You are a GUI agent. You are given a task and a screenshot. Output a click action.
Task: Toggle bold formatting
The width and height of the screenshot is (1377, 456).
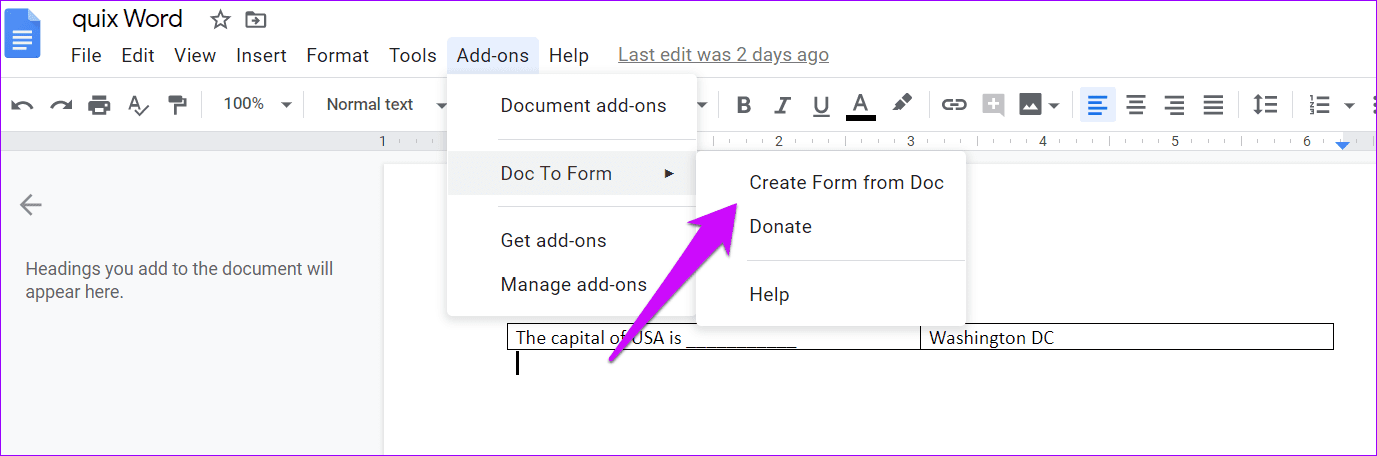tap(743, 105)
